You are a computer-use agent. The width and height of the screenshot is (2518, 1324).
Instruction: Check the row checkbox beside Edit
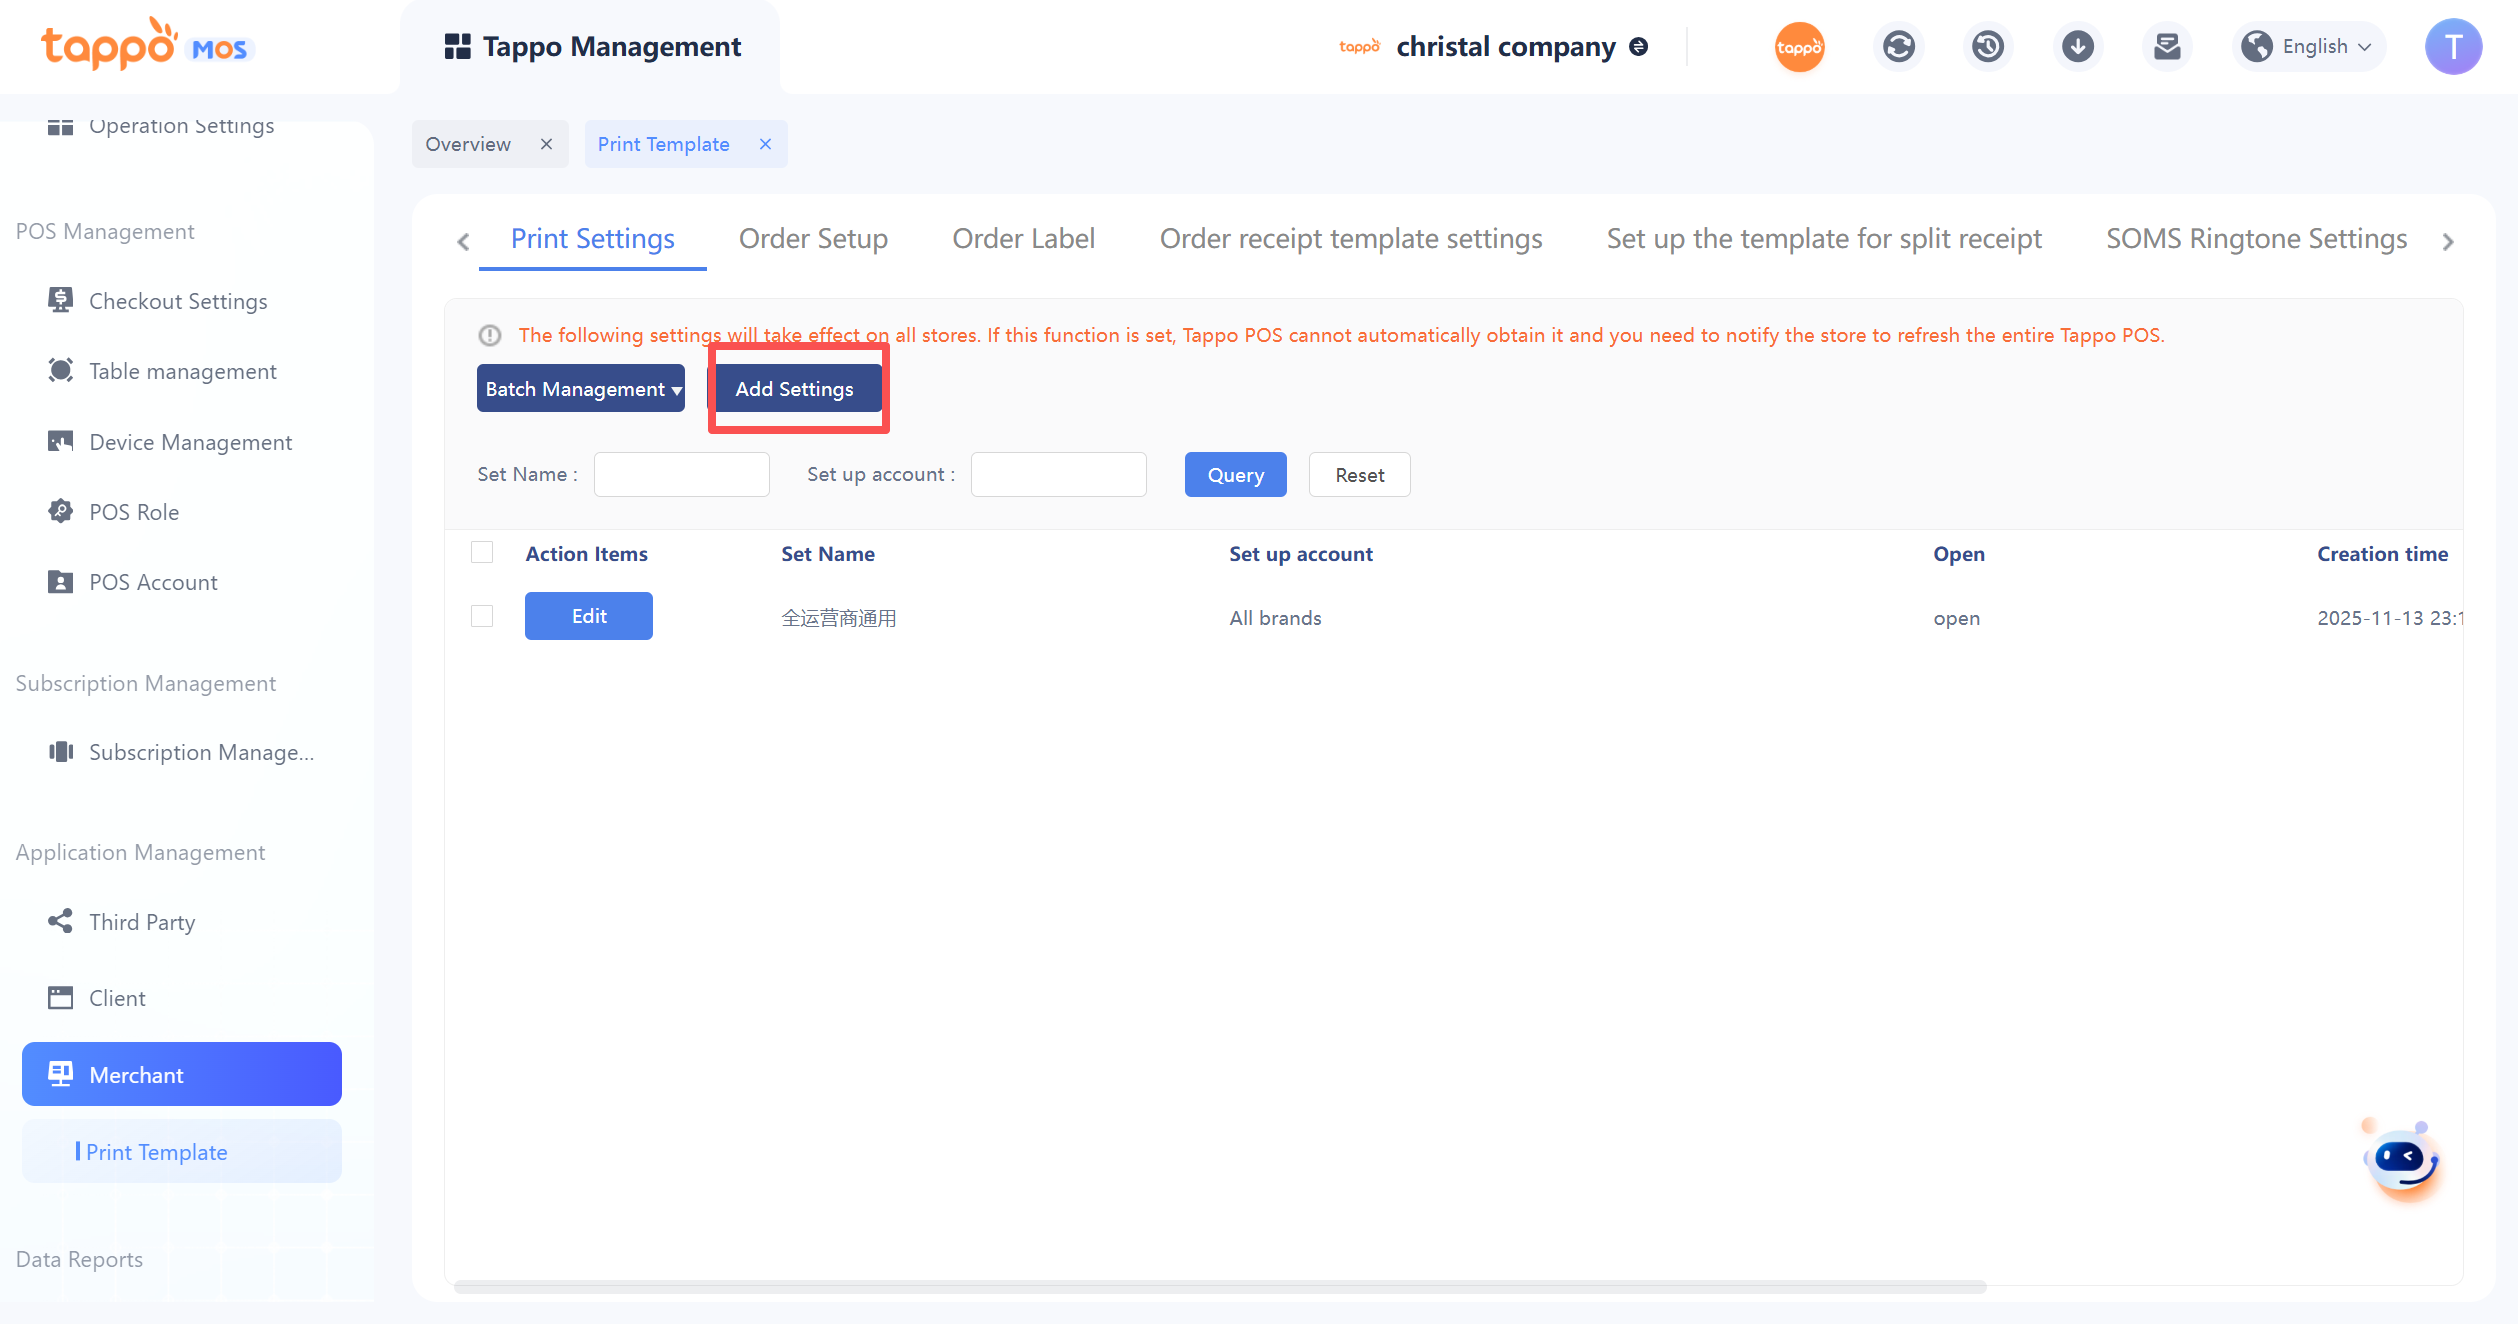[x=482, y=616]
